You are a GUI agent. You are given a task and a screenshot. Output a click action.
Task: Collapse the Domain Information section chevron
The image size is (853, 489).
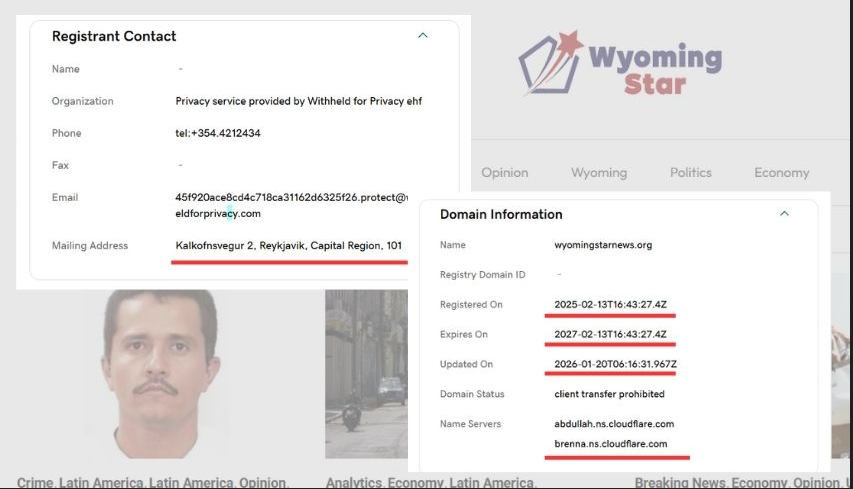coord(784,214)
